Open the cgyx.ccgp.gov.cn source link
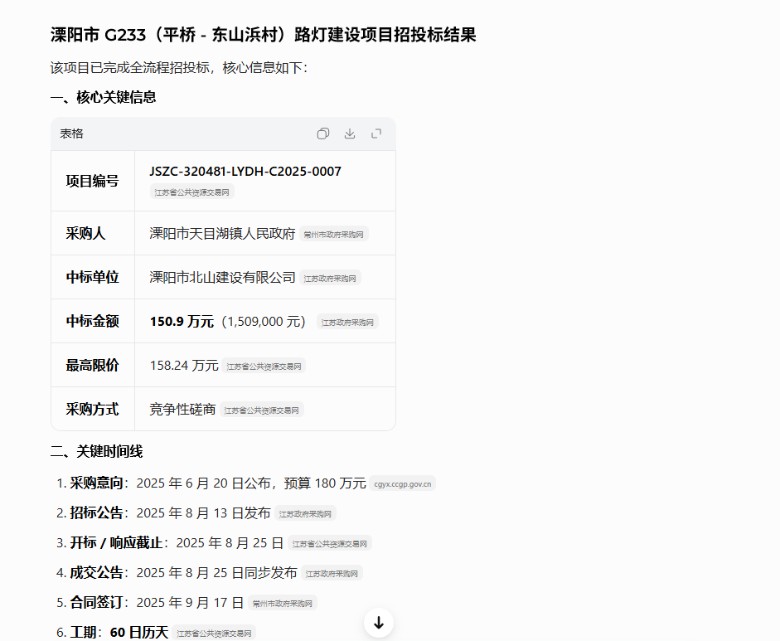The width and height of the screenshot is (780, 641). click(403, 484)
